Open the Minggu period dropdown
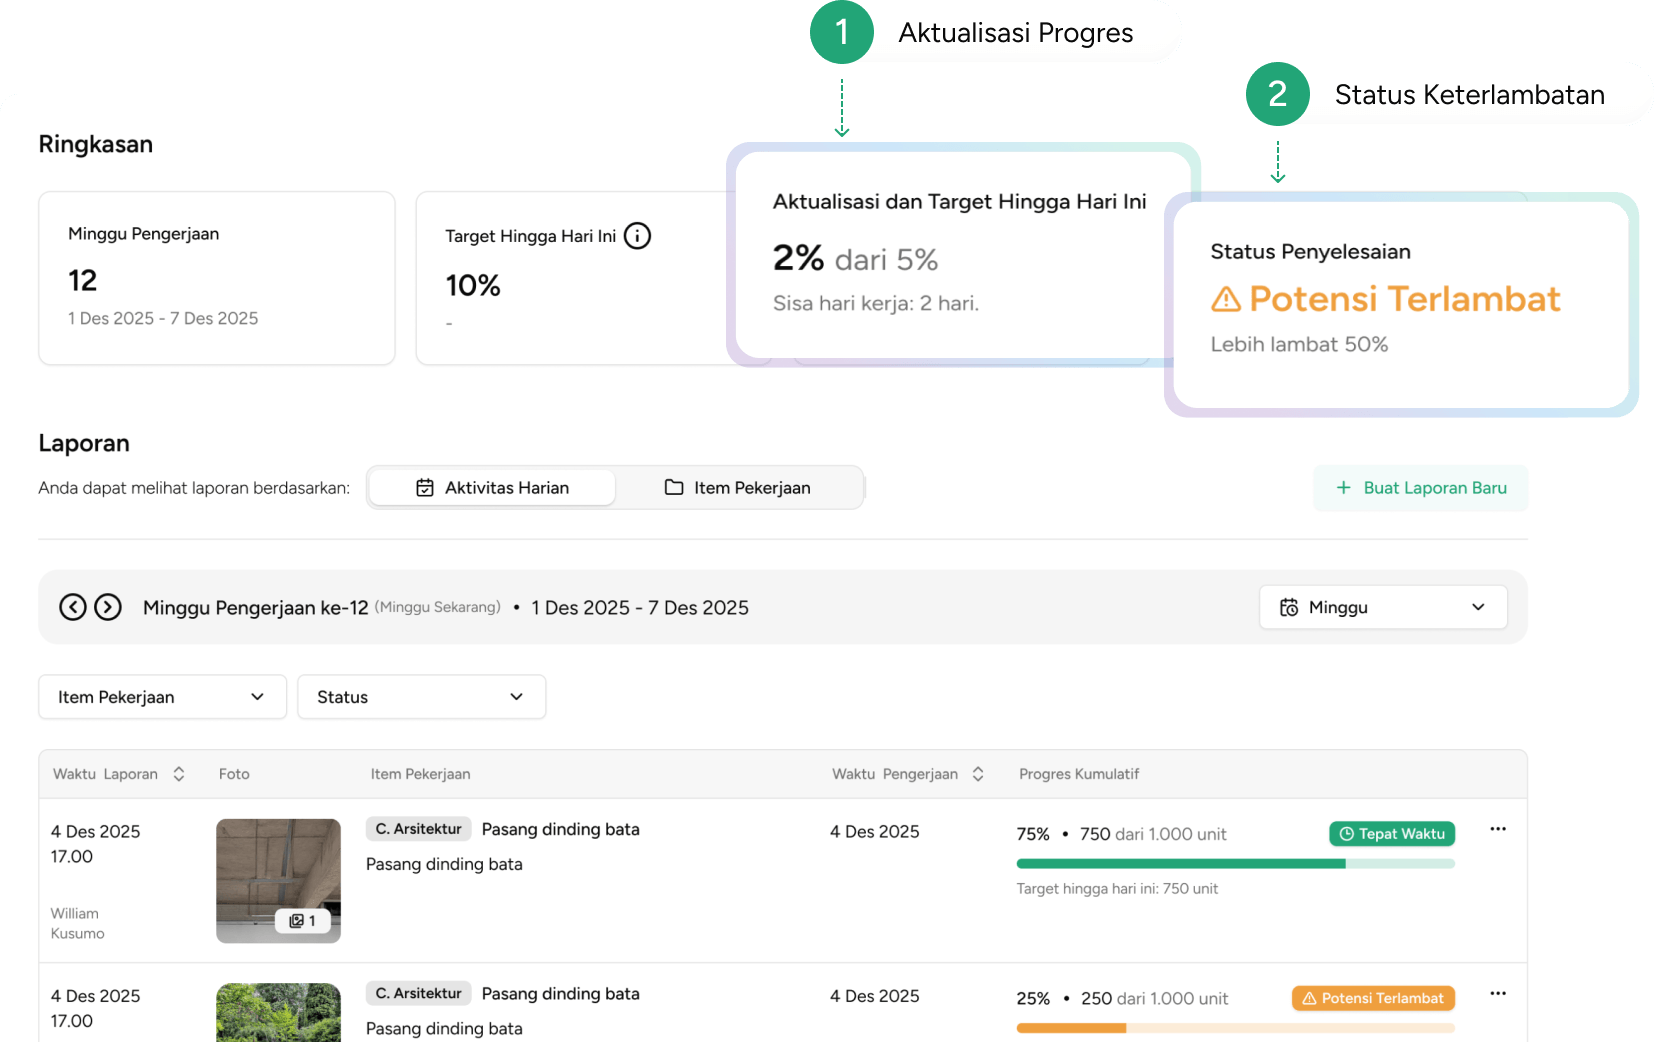Screen dimensions: 1654x1042 tap(1383, 607)
